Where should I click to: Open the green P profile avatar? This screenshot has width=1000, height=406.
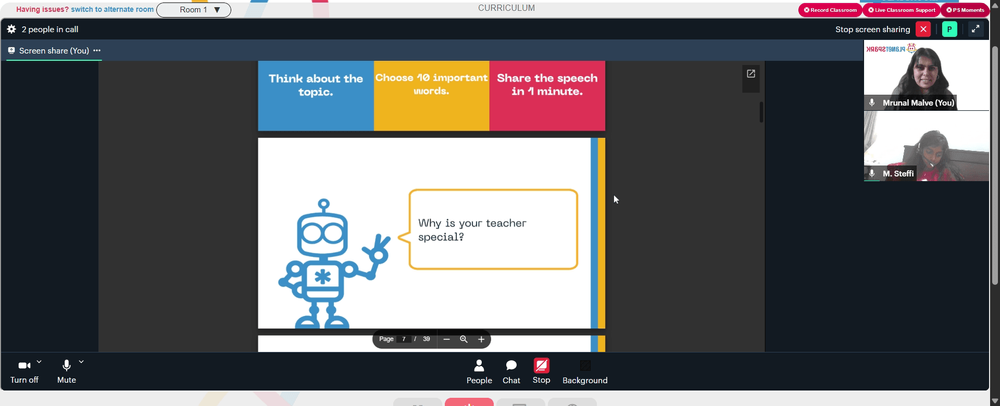[950, 29]
